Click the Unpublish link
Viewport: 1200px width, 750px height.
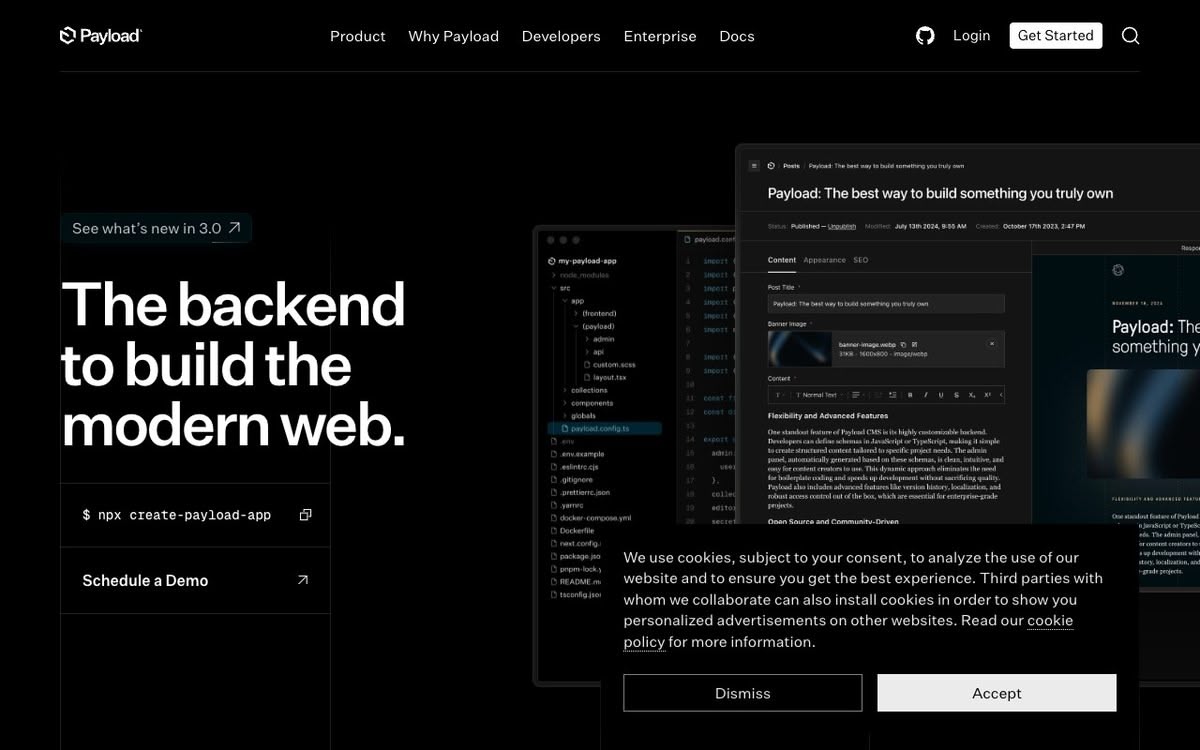842,227
